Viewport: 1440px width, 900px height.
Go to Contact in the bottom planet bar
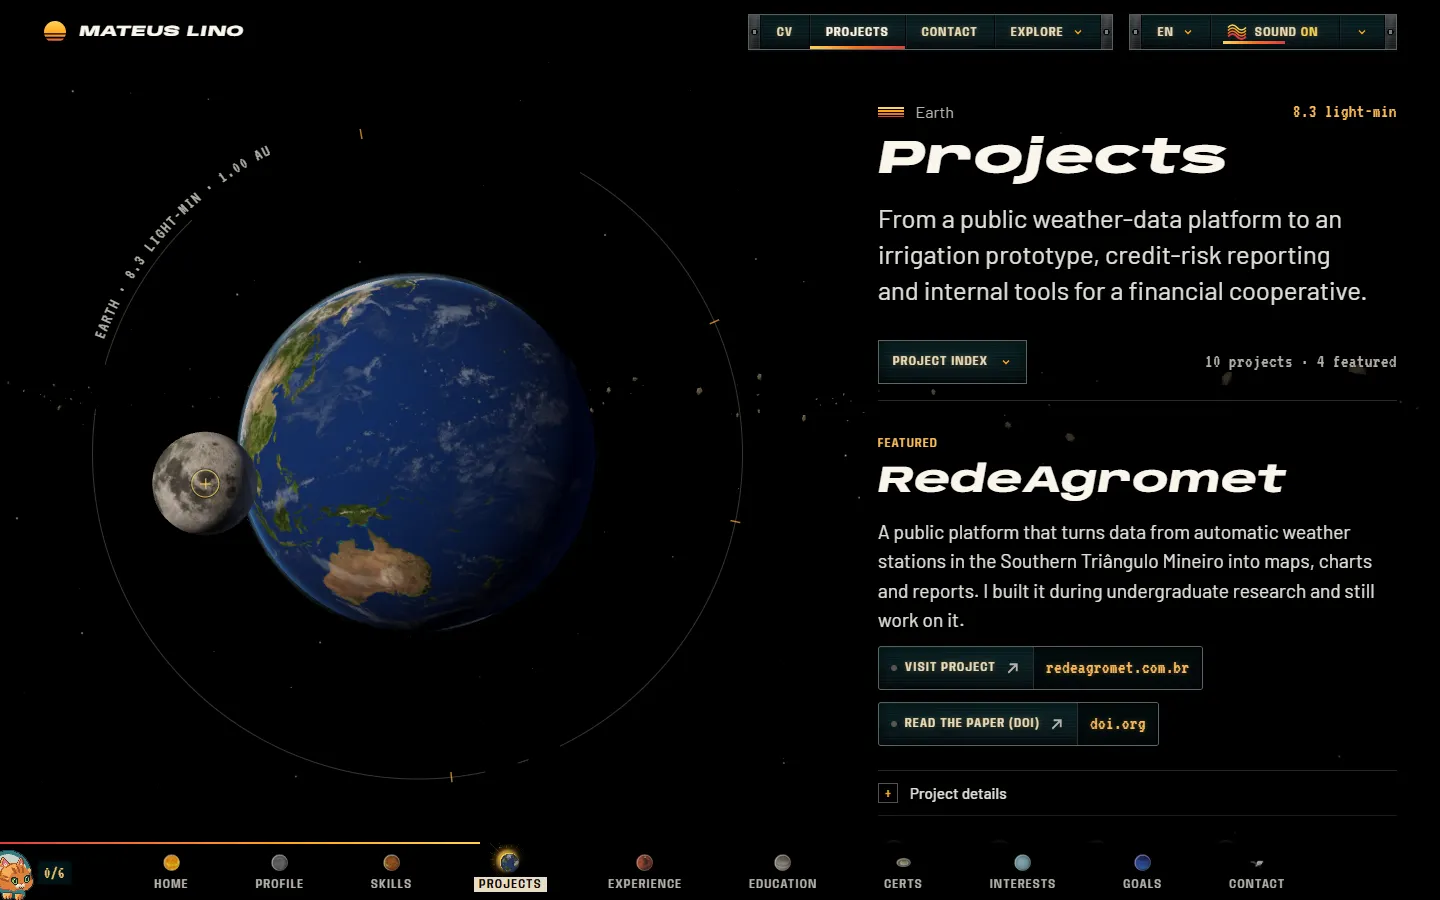click(x=1257, y=871)
